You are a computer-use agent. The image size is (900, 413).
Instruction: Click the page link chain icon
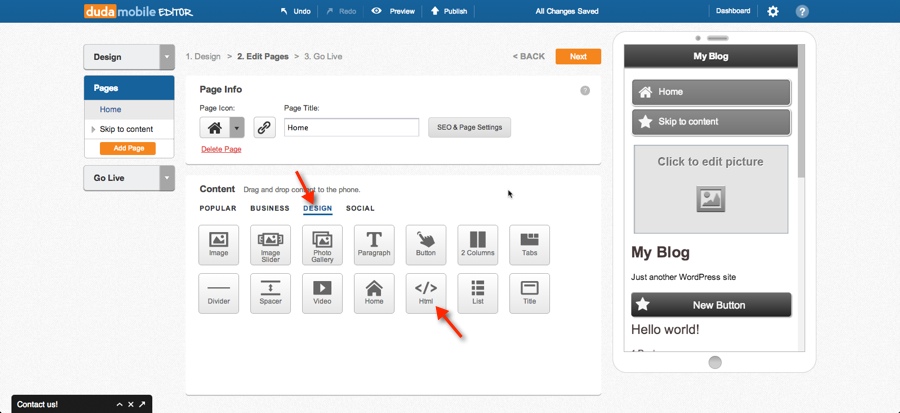[264, 127]
